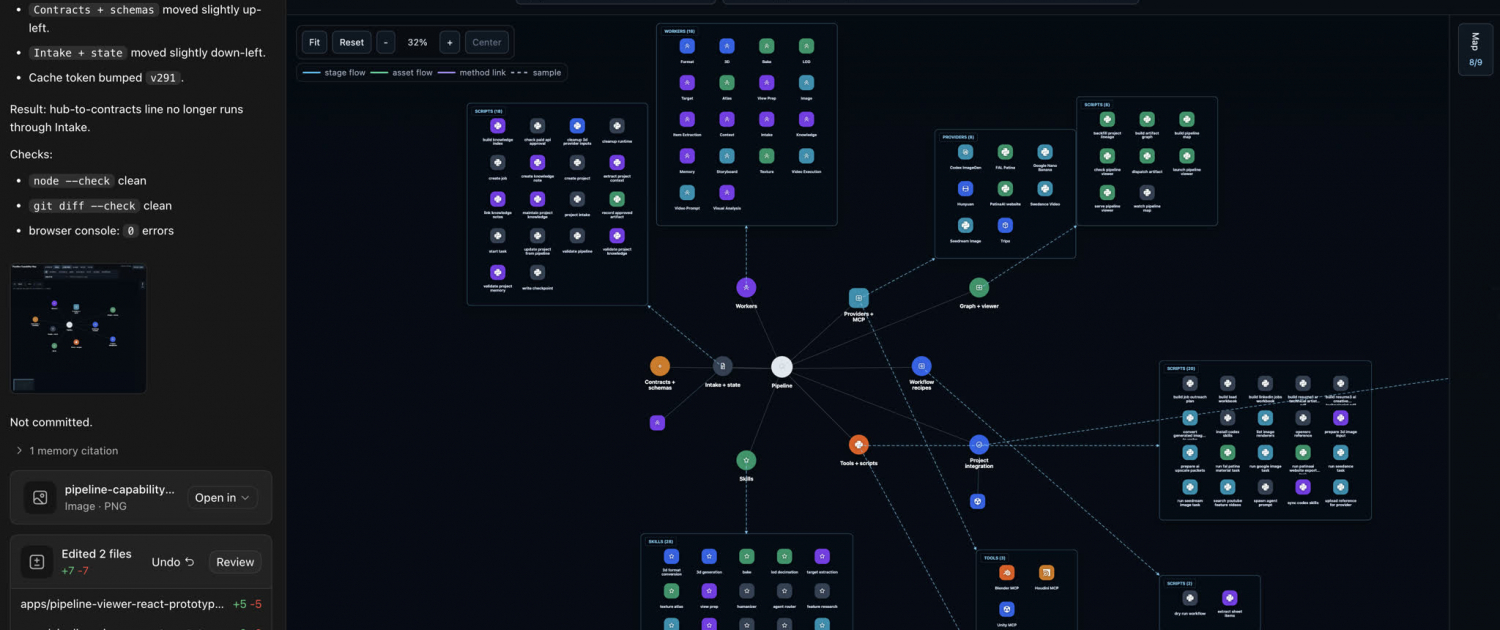
Task: Click the 'Not committed.' status text
Action: coord(51,422)
